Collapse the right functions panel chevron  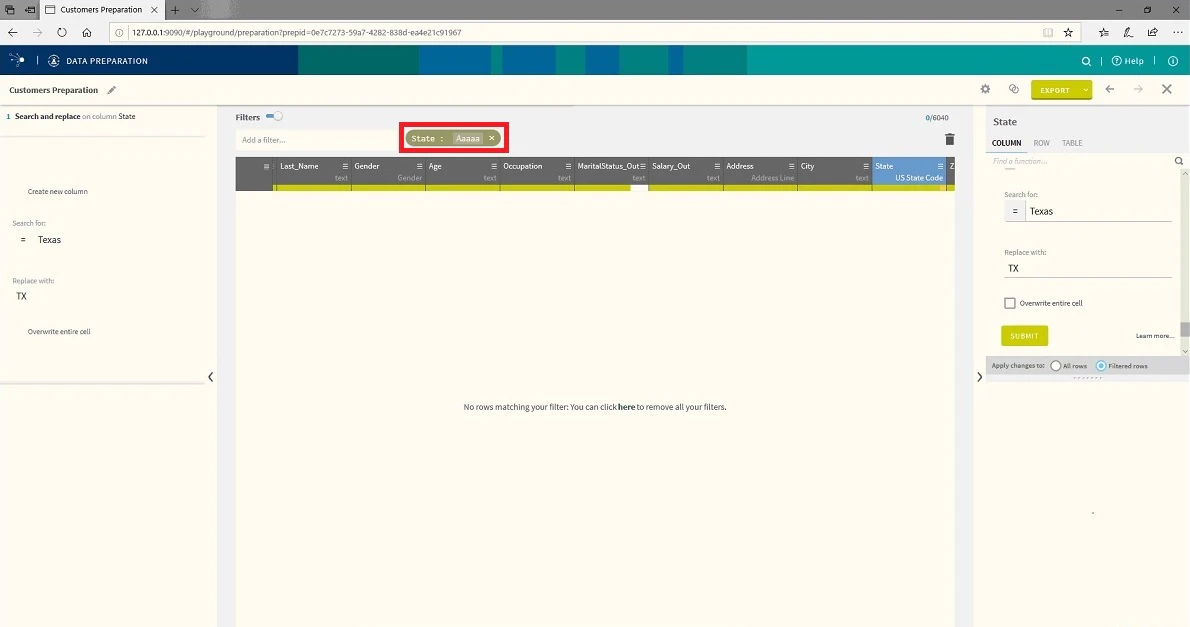click(x=979, y=377)
